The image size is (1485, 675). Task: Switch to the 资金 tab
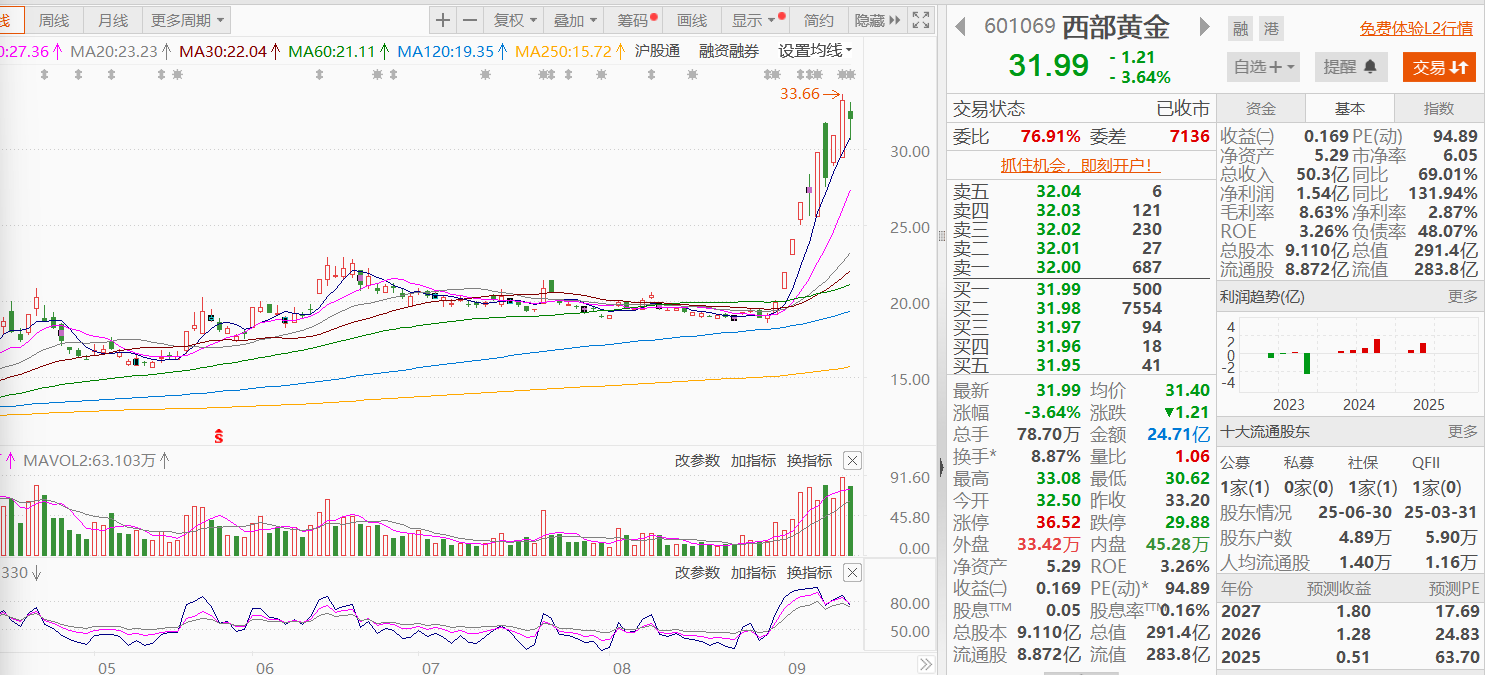pos(1260,109)
